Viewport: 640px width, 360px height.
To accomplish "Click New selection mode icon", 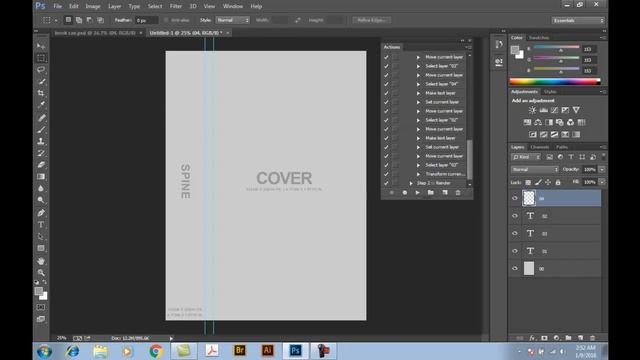I will tap(68, 20).
